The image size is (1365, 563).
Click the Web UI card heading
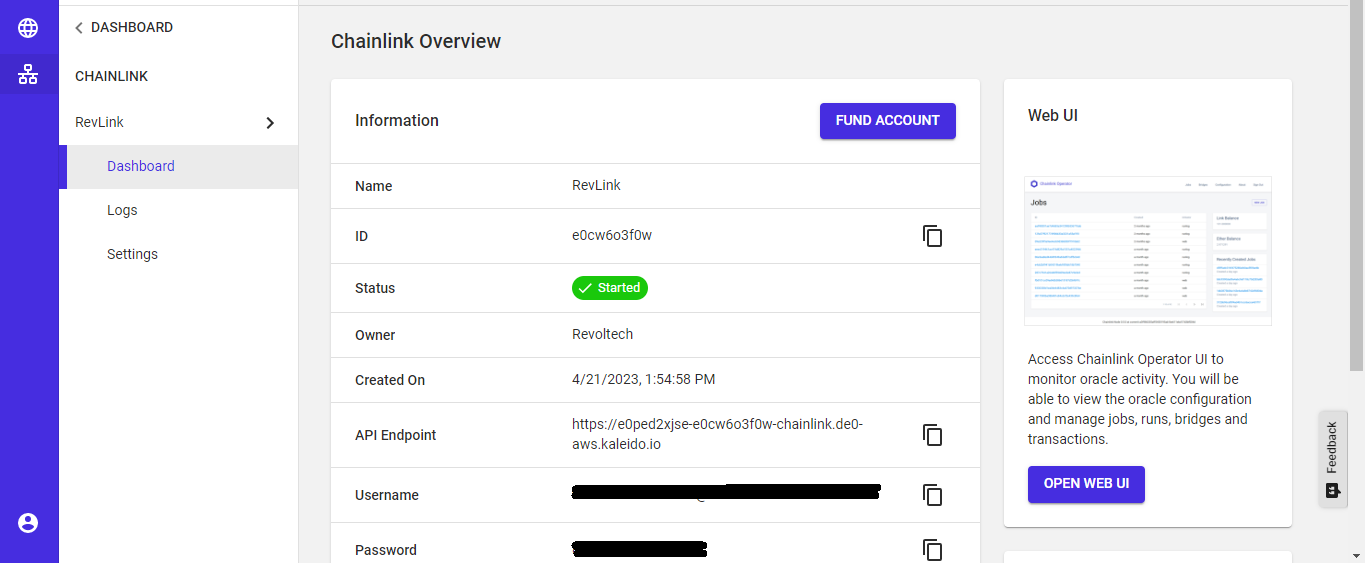point(1052,115)
